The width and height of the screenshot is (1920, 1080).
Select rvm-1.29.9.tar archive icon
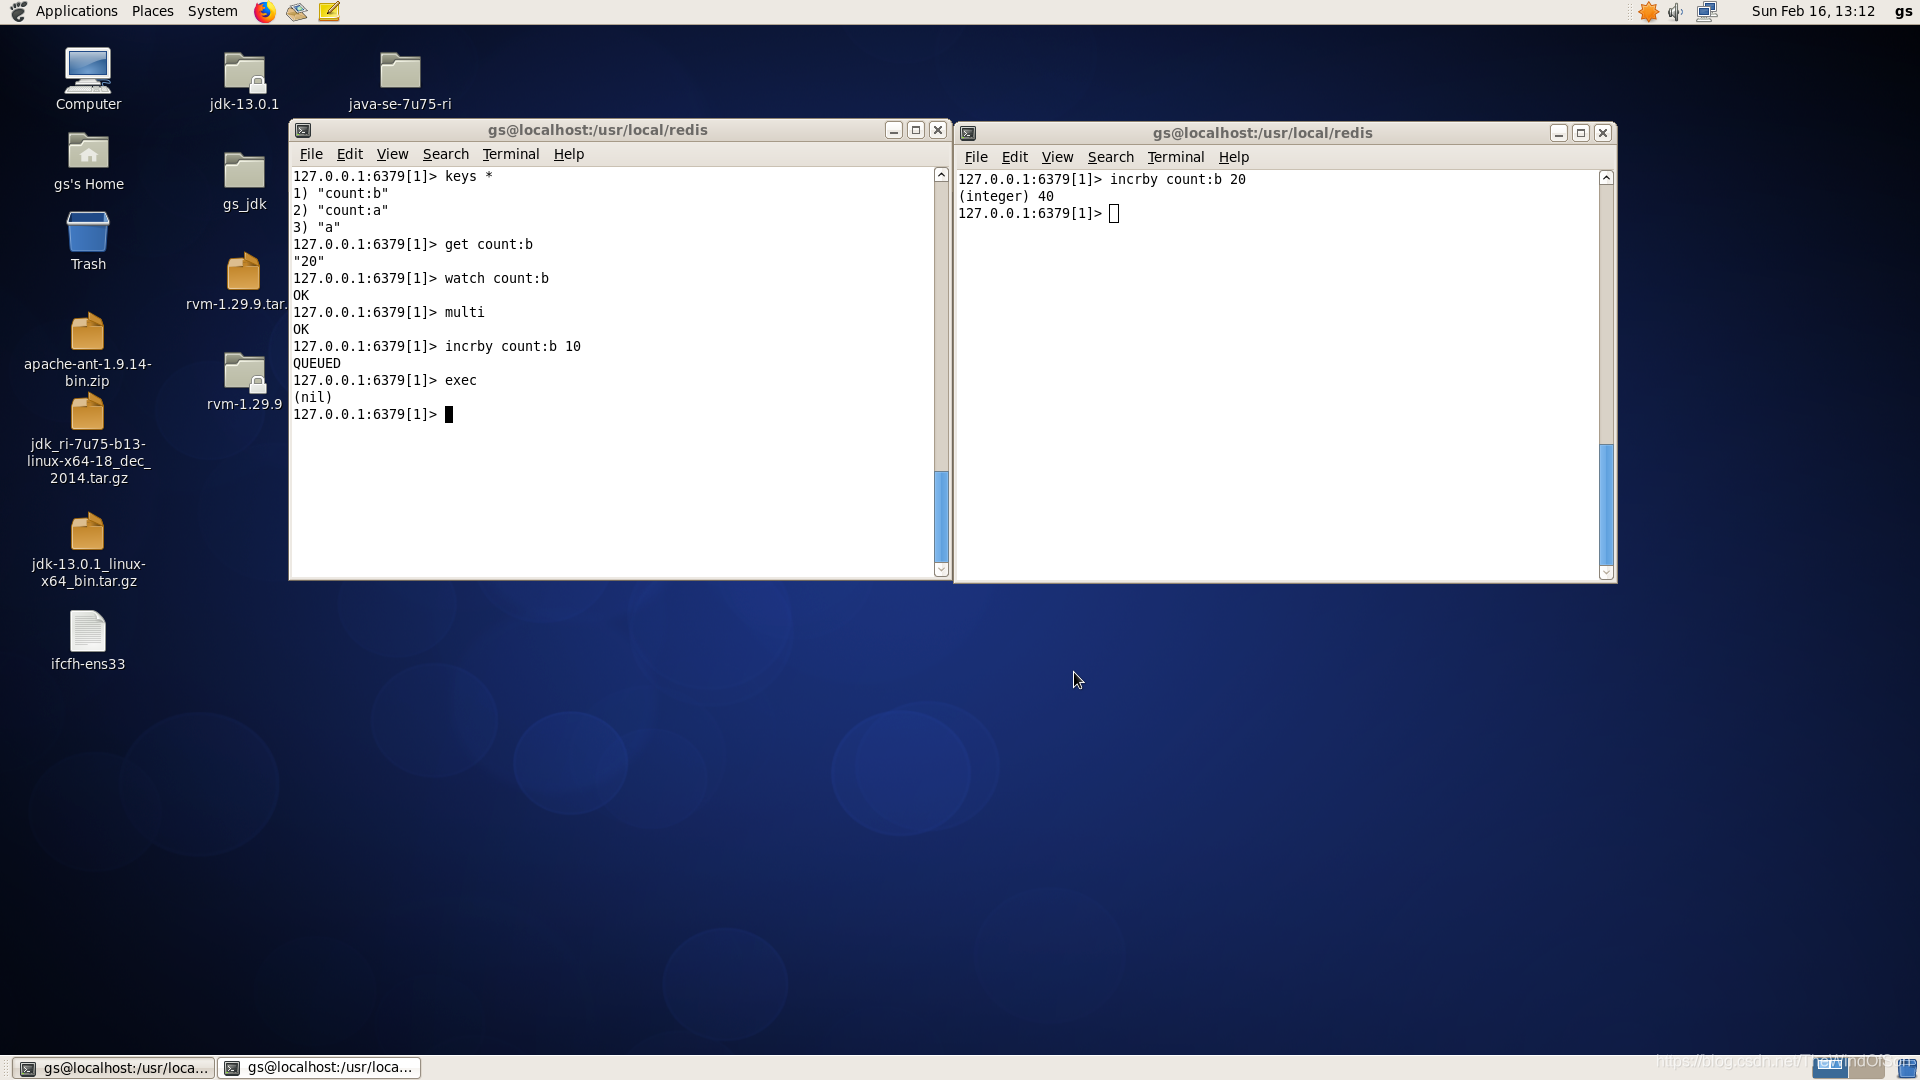click(x=243, y=272)
